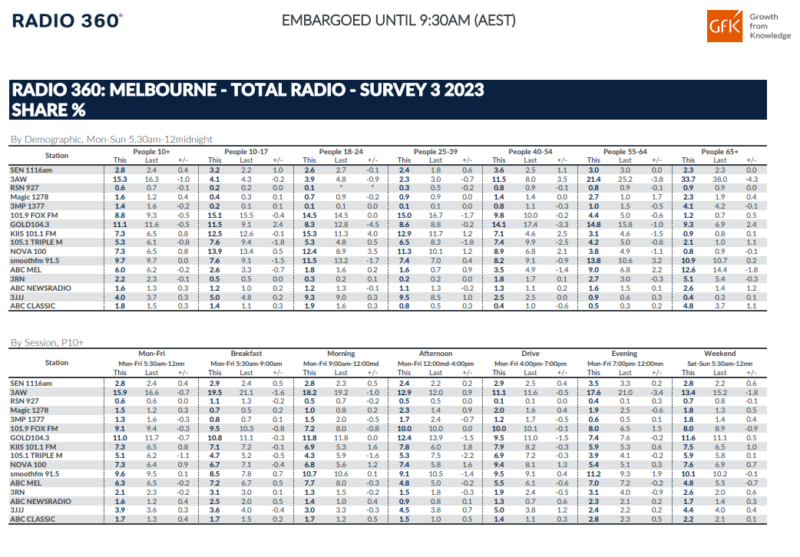Click the 'People 18-24' column header
800x557 pixels.
(x=341, y=151)
